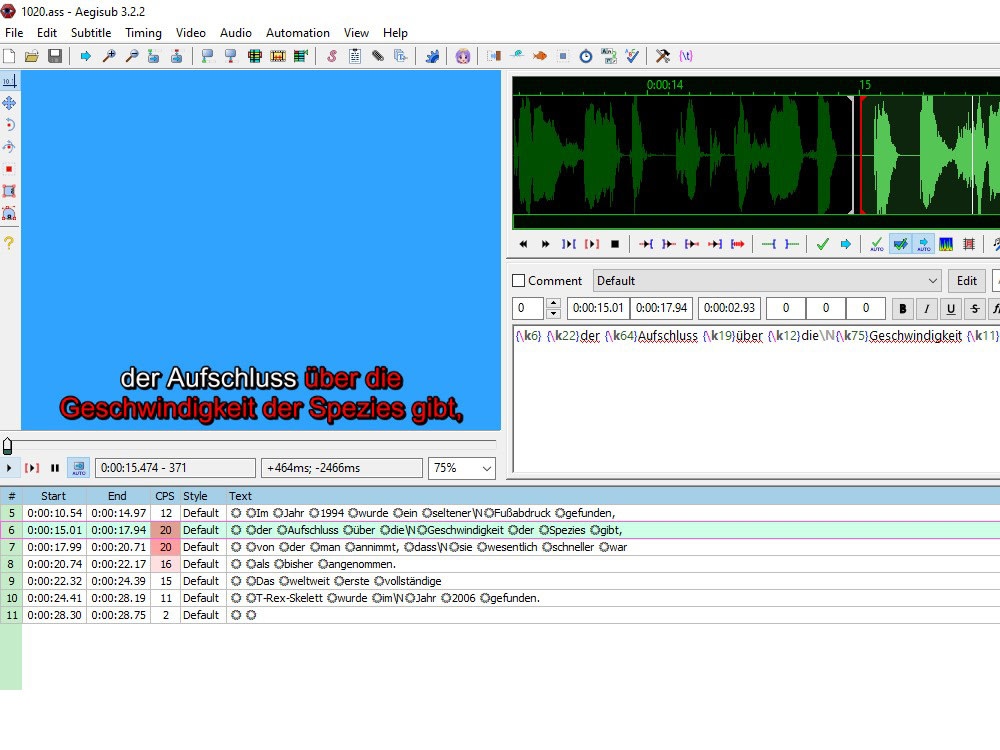
Task: Toggle Comment checkbox
Action: click(x=518, y=281)
